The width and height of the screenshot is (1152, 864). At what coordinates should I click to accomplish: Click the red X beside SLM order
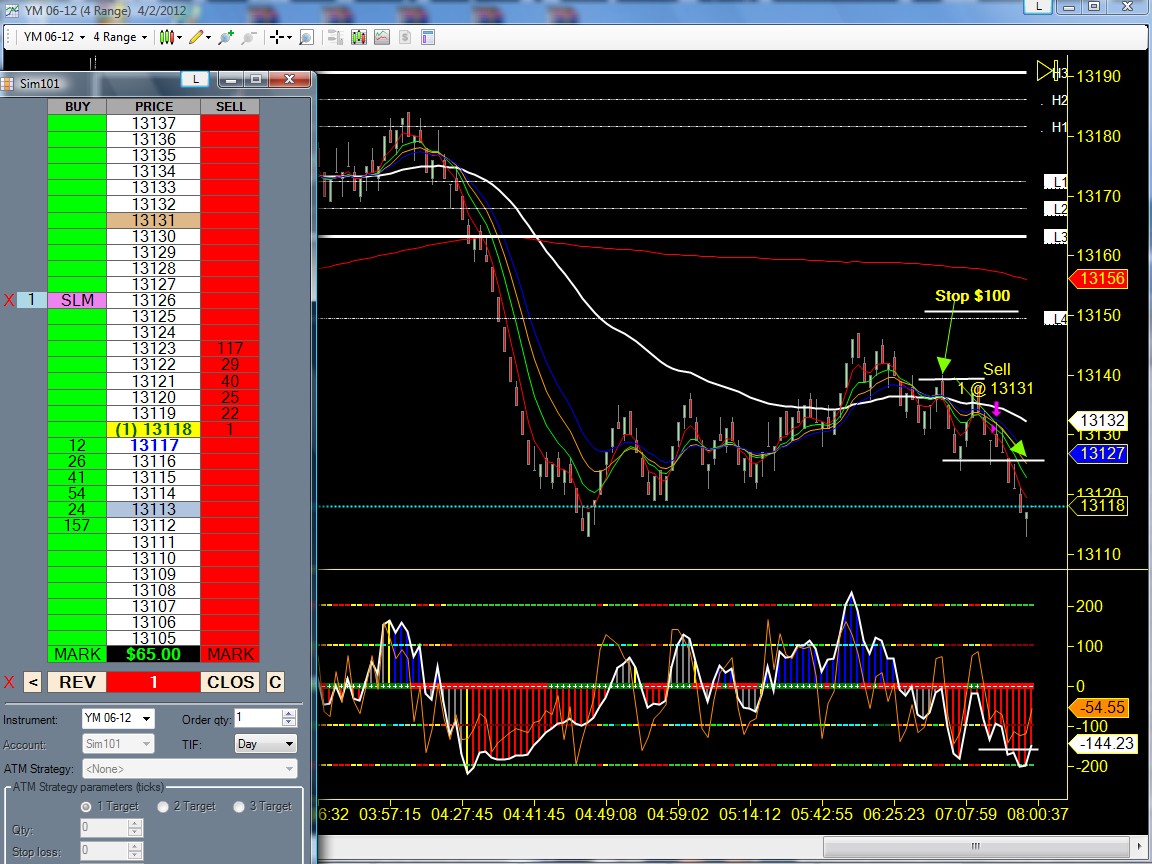click(9, 300)
